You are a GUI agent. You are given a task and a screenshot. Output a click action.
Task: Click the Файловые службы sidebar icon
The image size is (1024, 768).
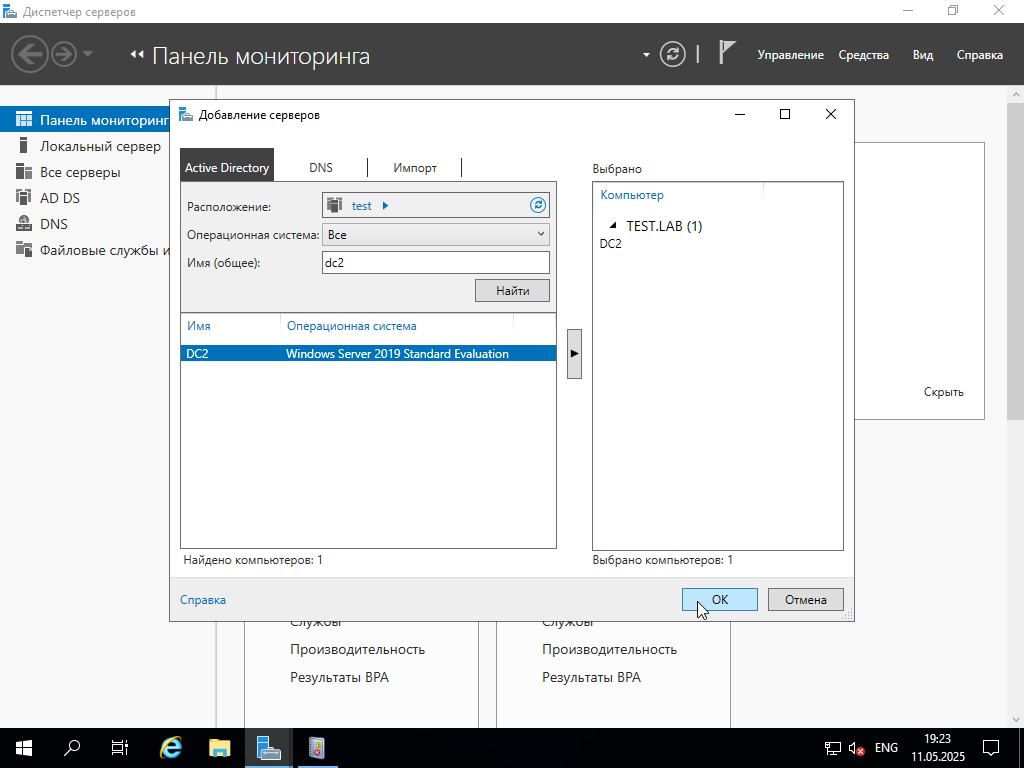coord(24,249)
